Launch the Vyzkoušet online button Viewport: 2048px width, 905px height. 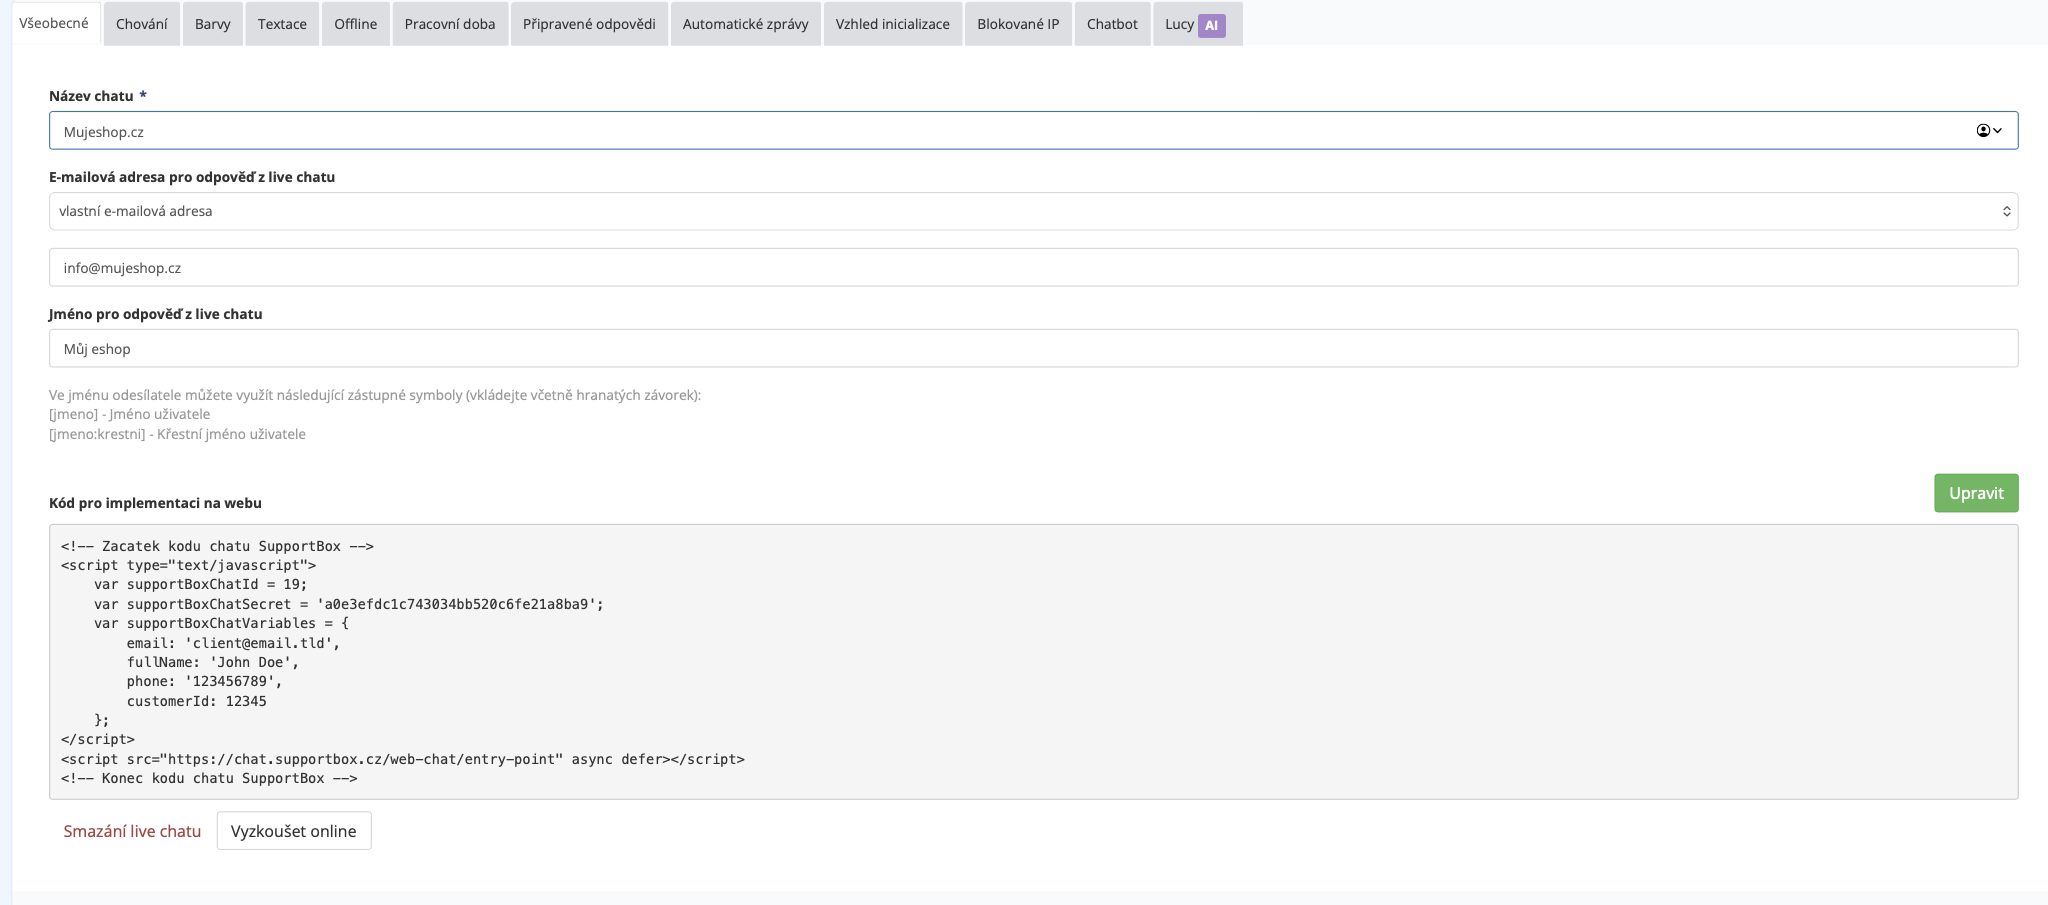(x=294, y=831)
